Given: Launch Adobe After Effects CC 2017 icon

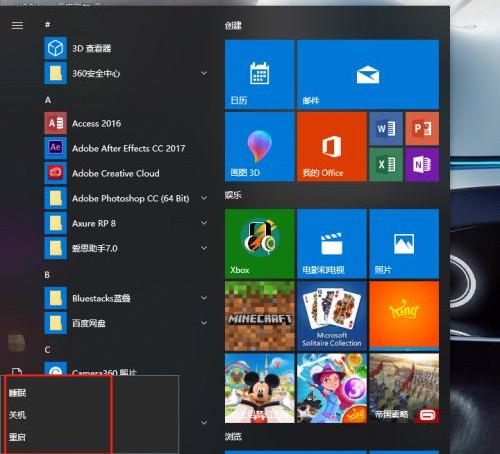Looking at the screenshot, I should 55,148.
